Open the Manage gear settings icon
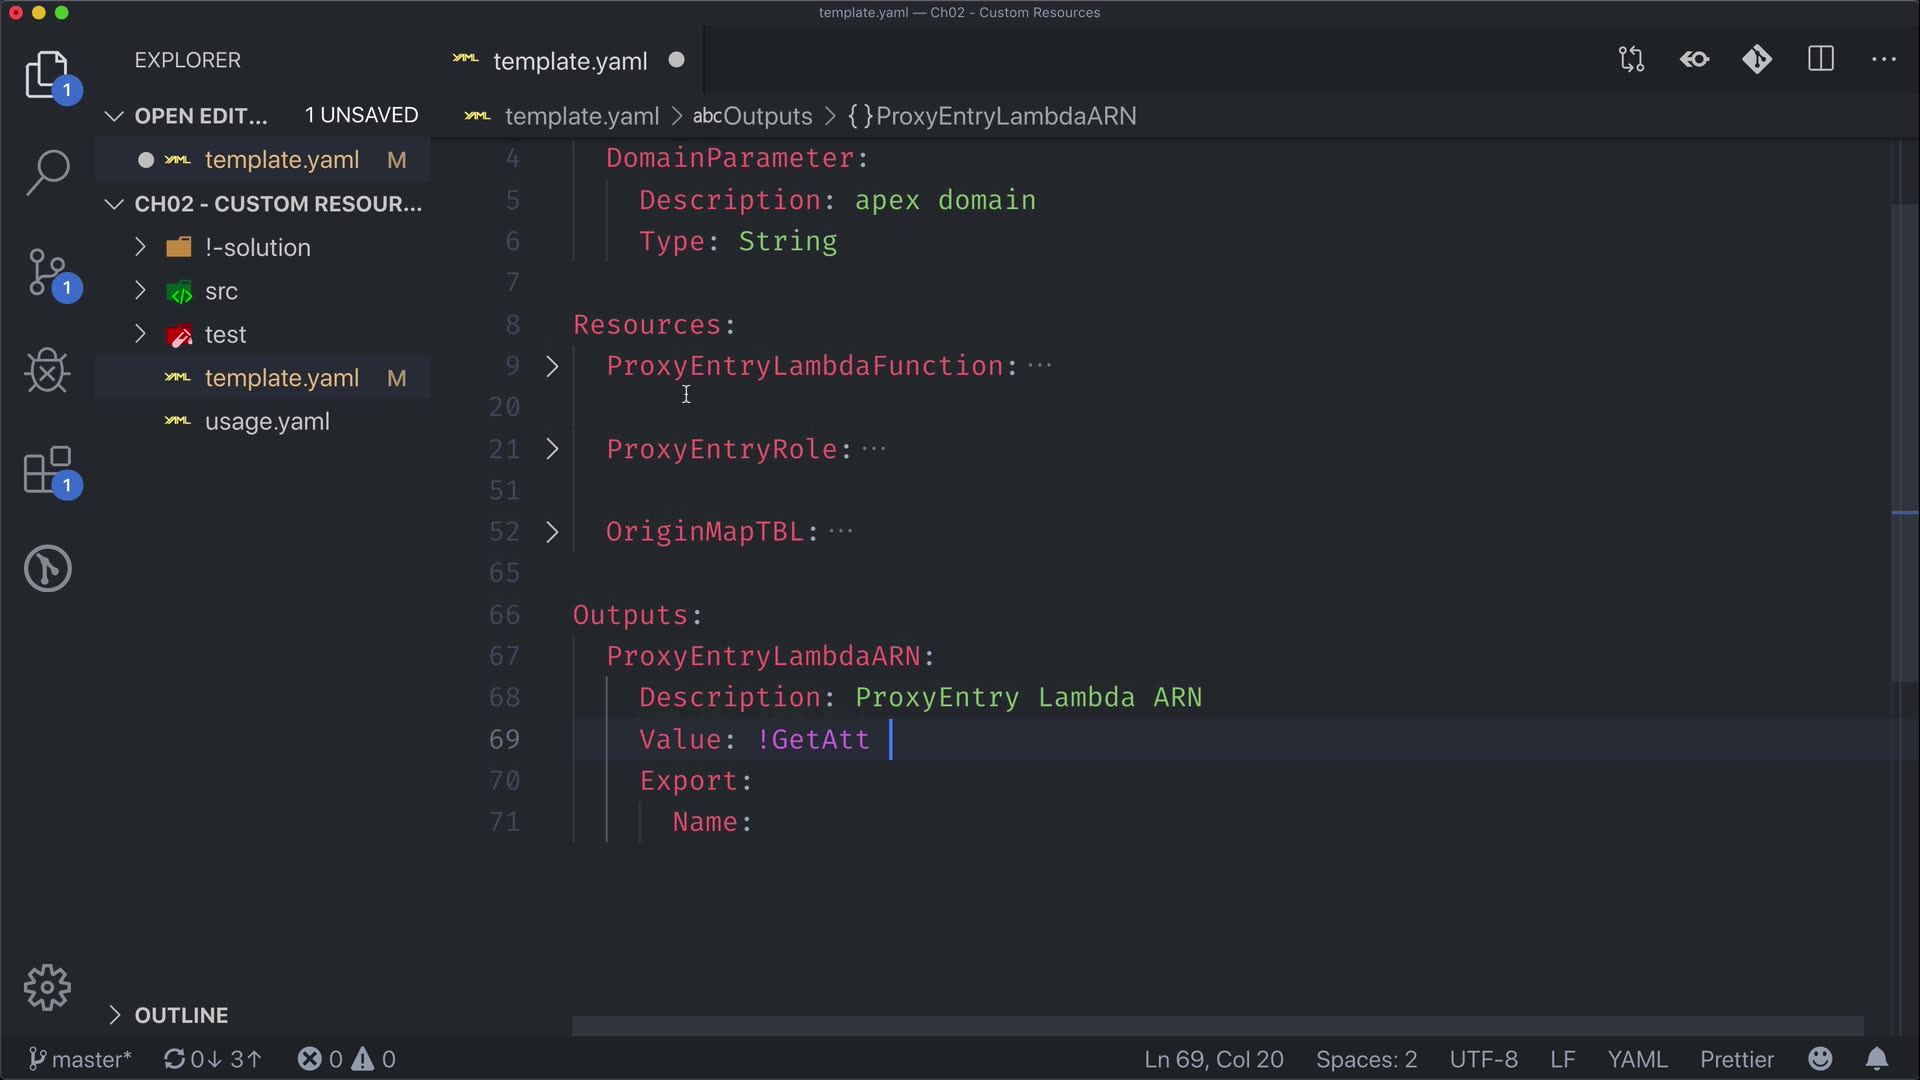 (x=47, y=988)
